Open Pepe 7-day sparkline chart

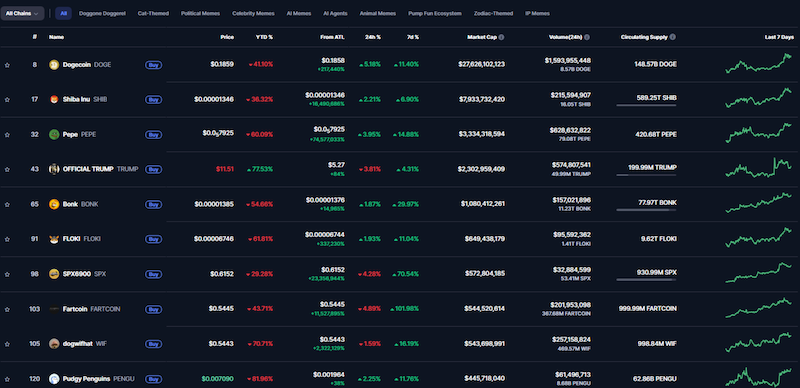(758, 133)
